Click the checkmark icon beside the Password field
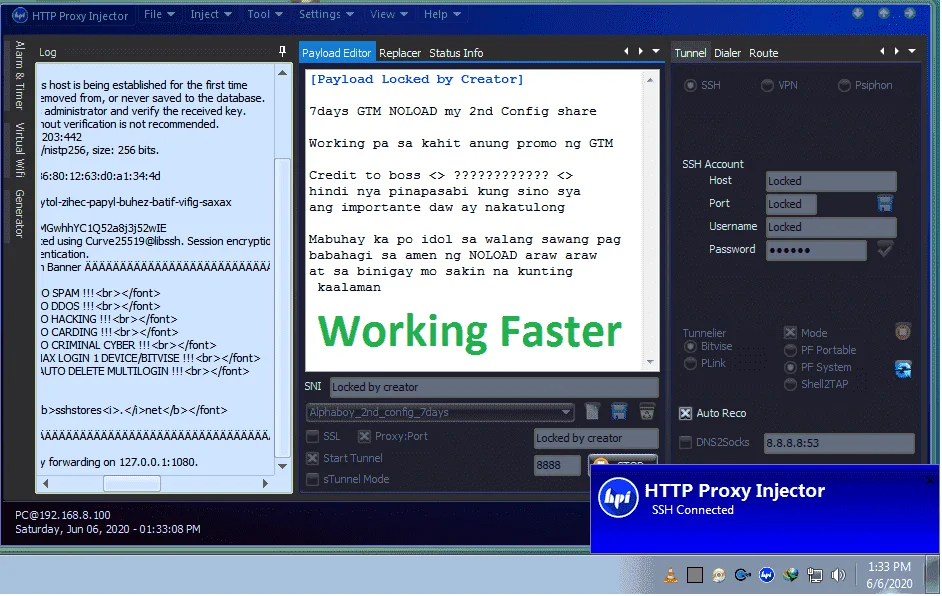Viewport: 942px width, 596px height. 885,249
